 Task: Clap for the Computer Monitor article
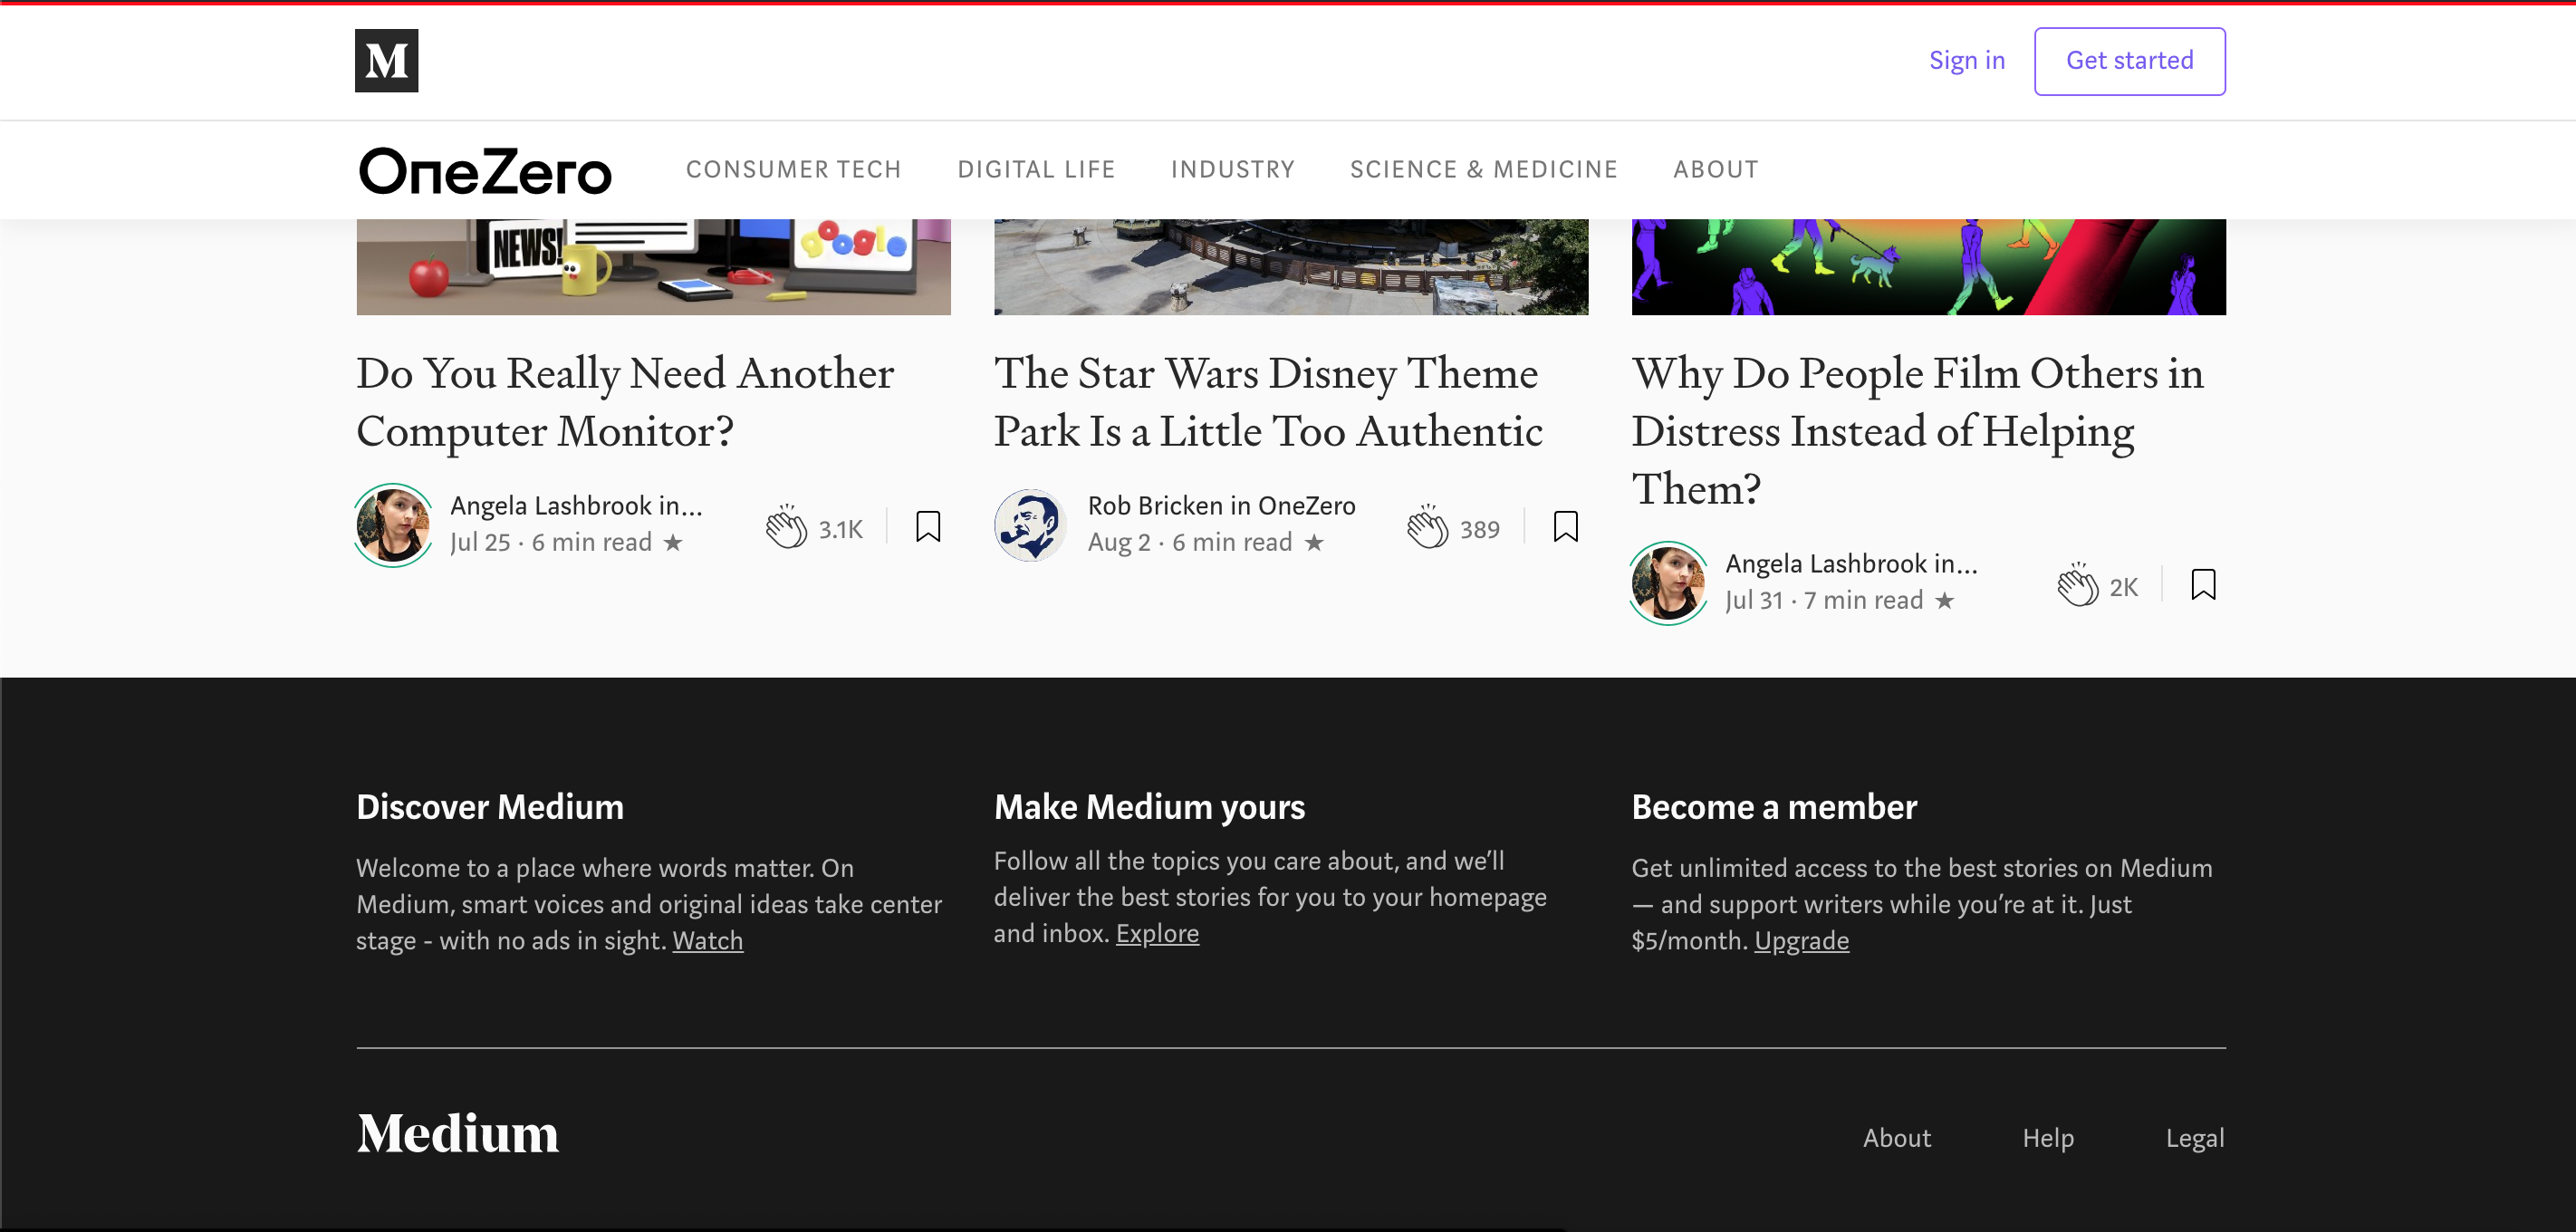[786, 527]
